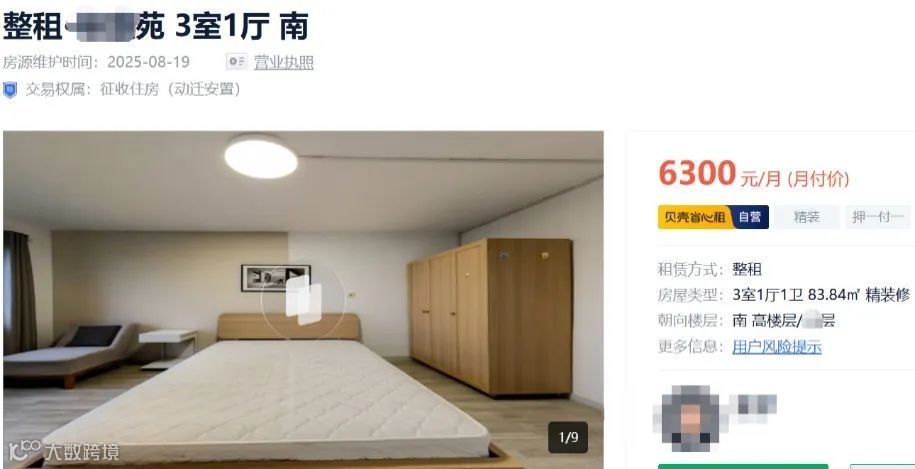Click the 交易权属 征收住房 text
The height and width of the screenshot is (469, 915).
(x=133, y=90)
